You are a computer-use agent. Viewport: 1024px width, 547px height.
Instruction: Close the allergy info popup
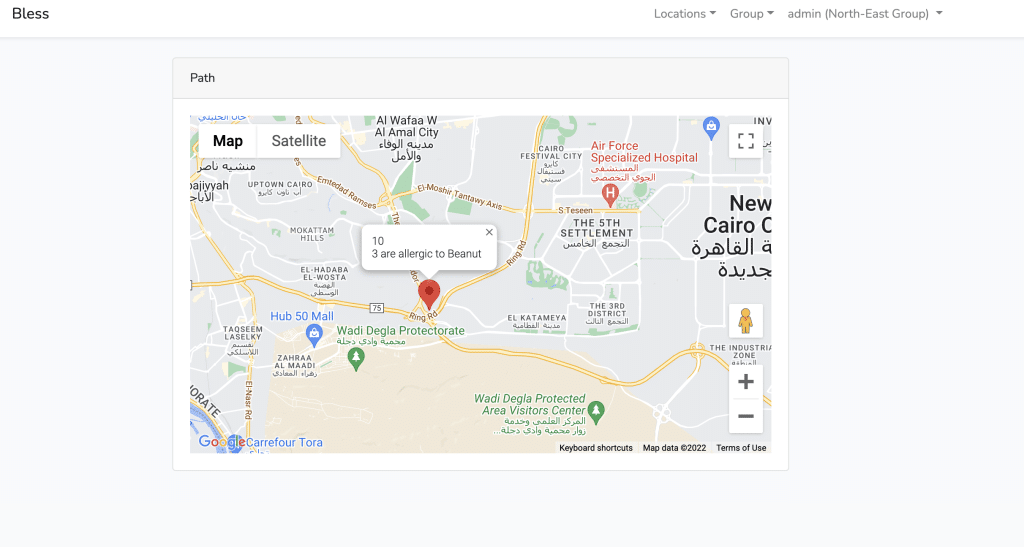pos(489,232)
